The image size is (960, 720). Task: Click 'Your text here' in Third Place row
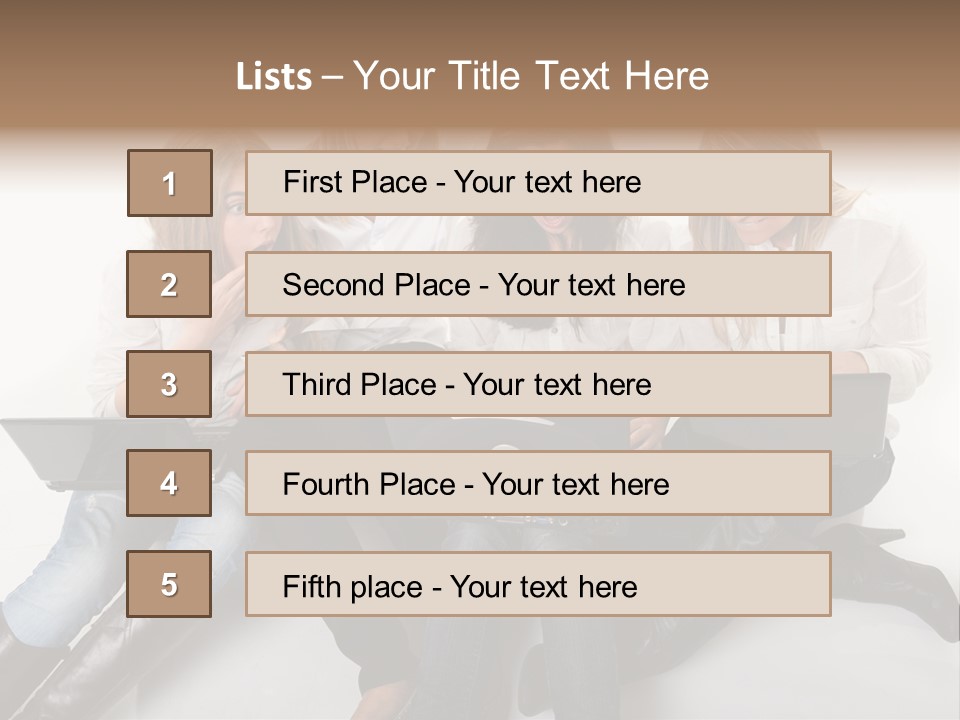pyautogui.click(x=557, y=385)
